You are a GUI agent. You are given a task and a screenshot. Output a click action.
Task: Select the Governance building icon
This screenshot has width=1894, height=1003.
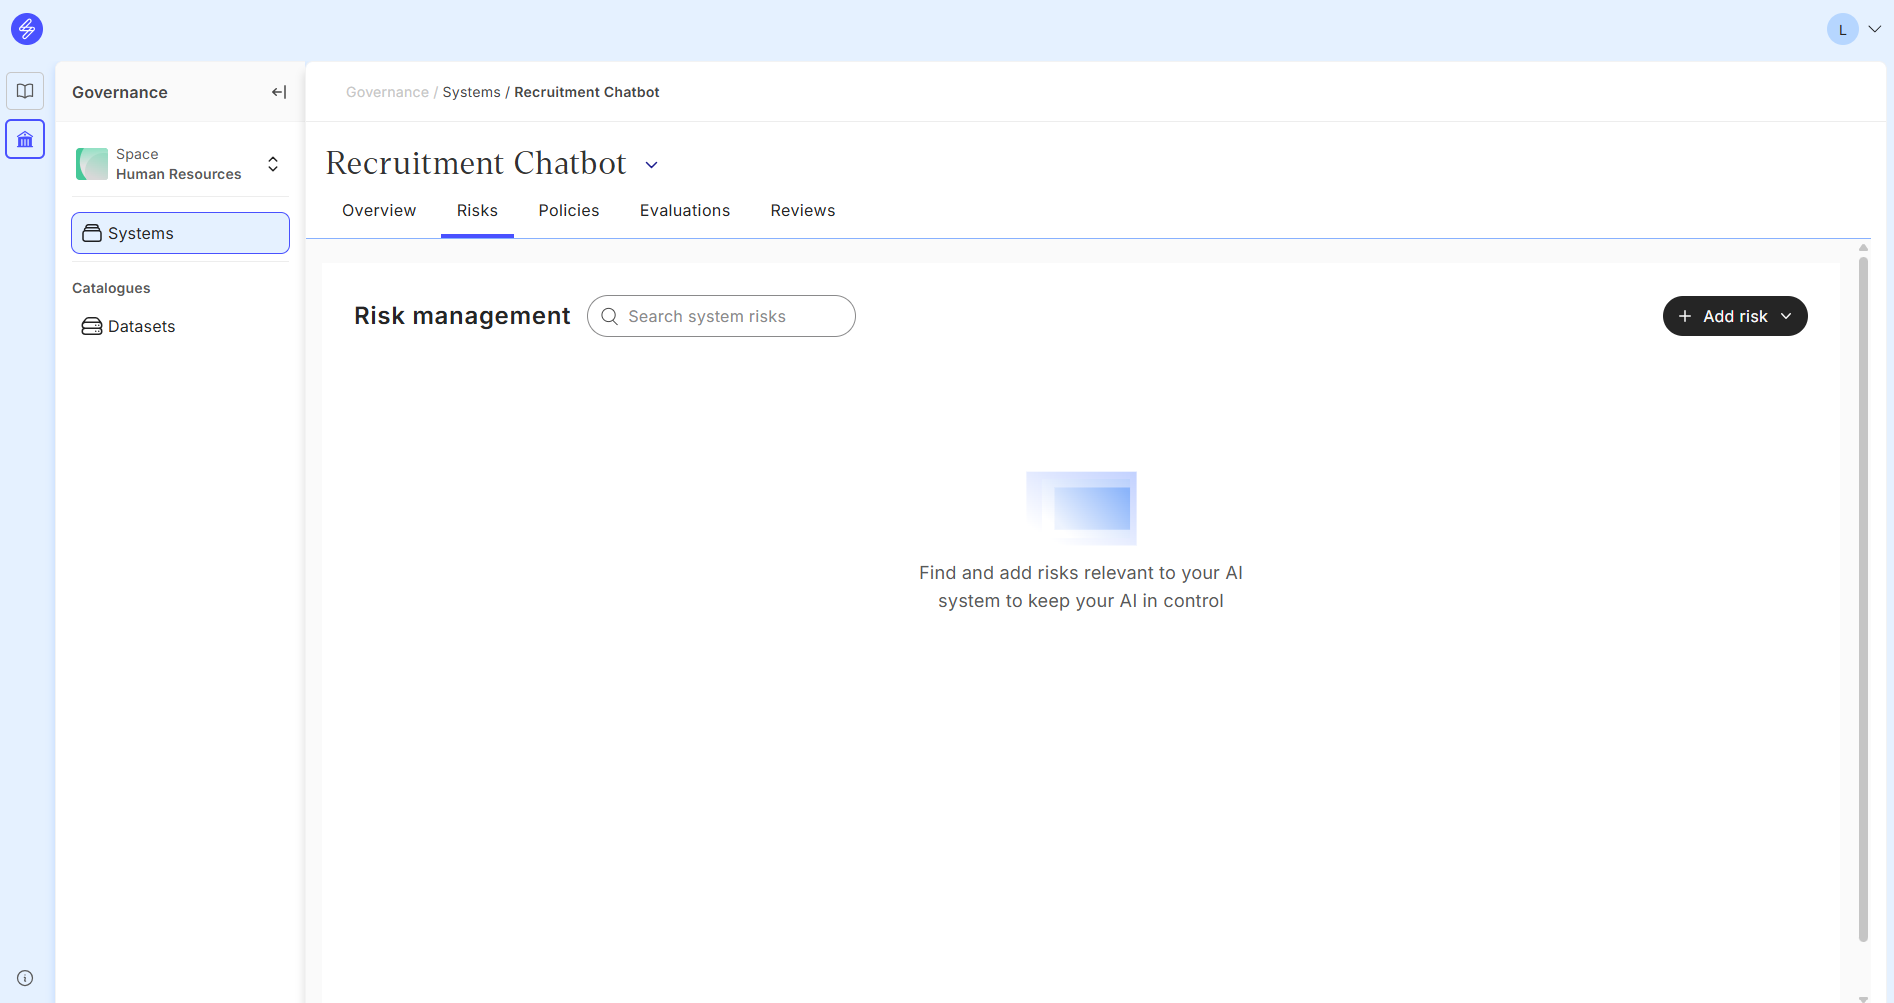[25, 140]
